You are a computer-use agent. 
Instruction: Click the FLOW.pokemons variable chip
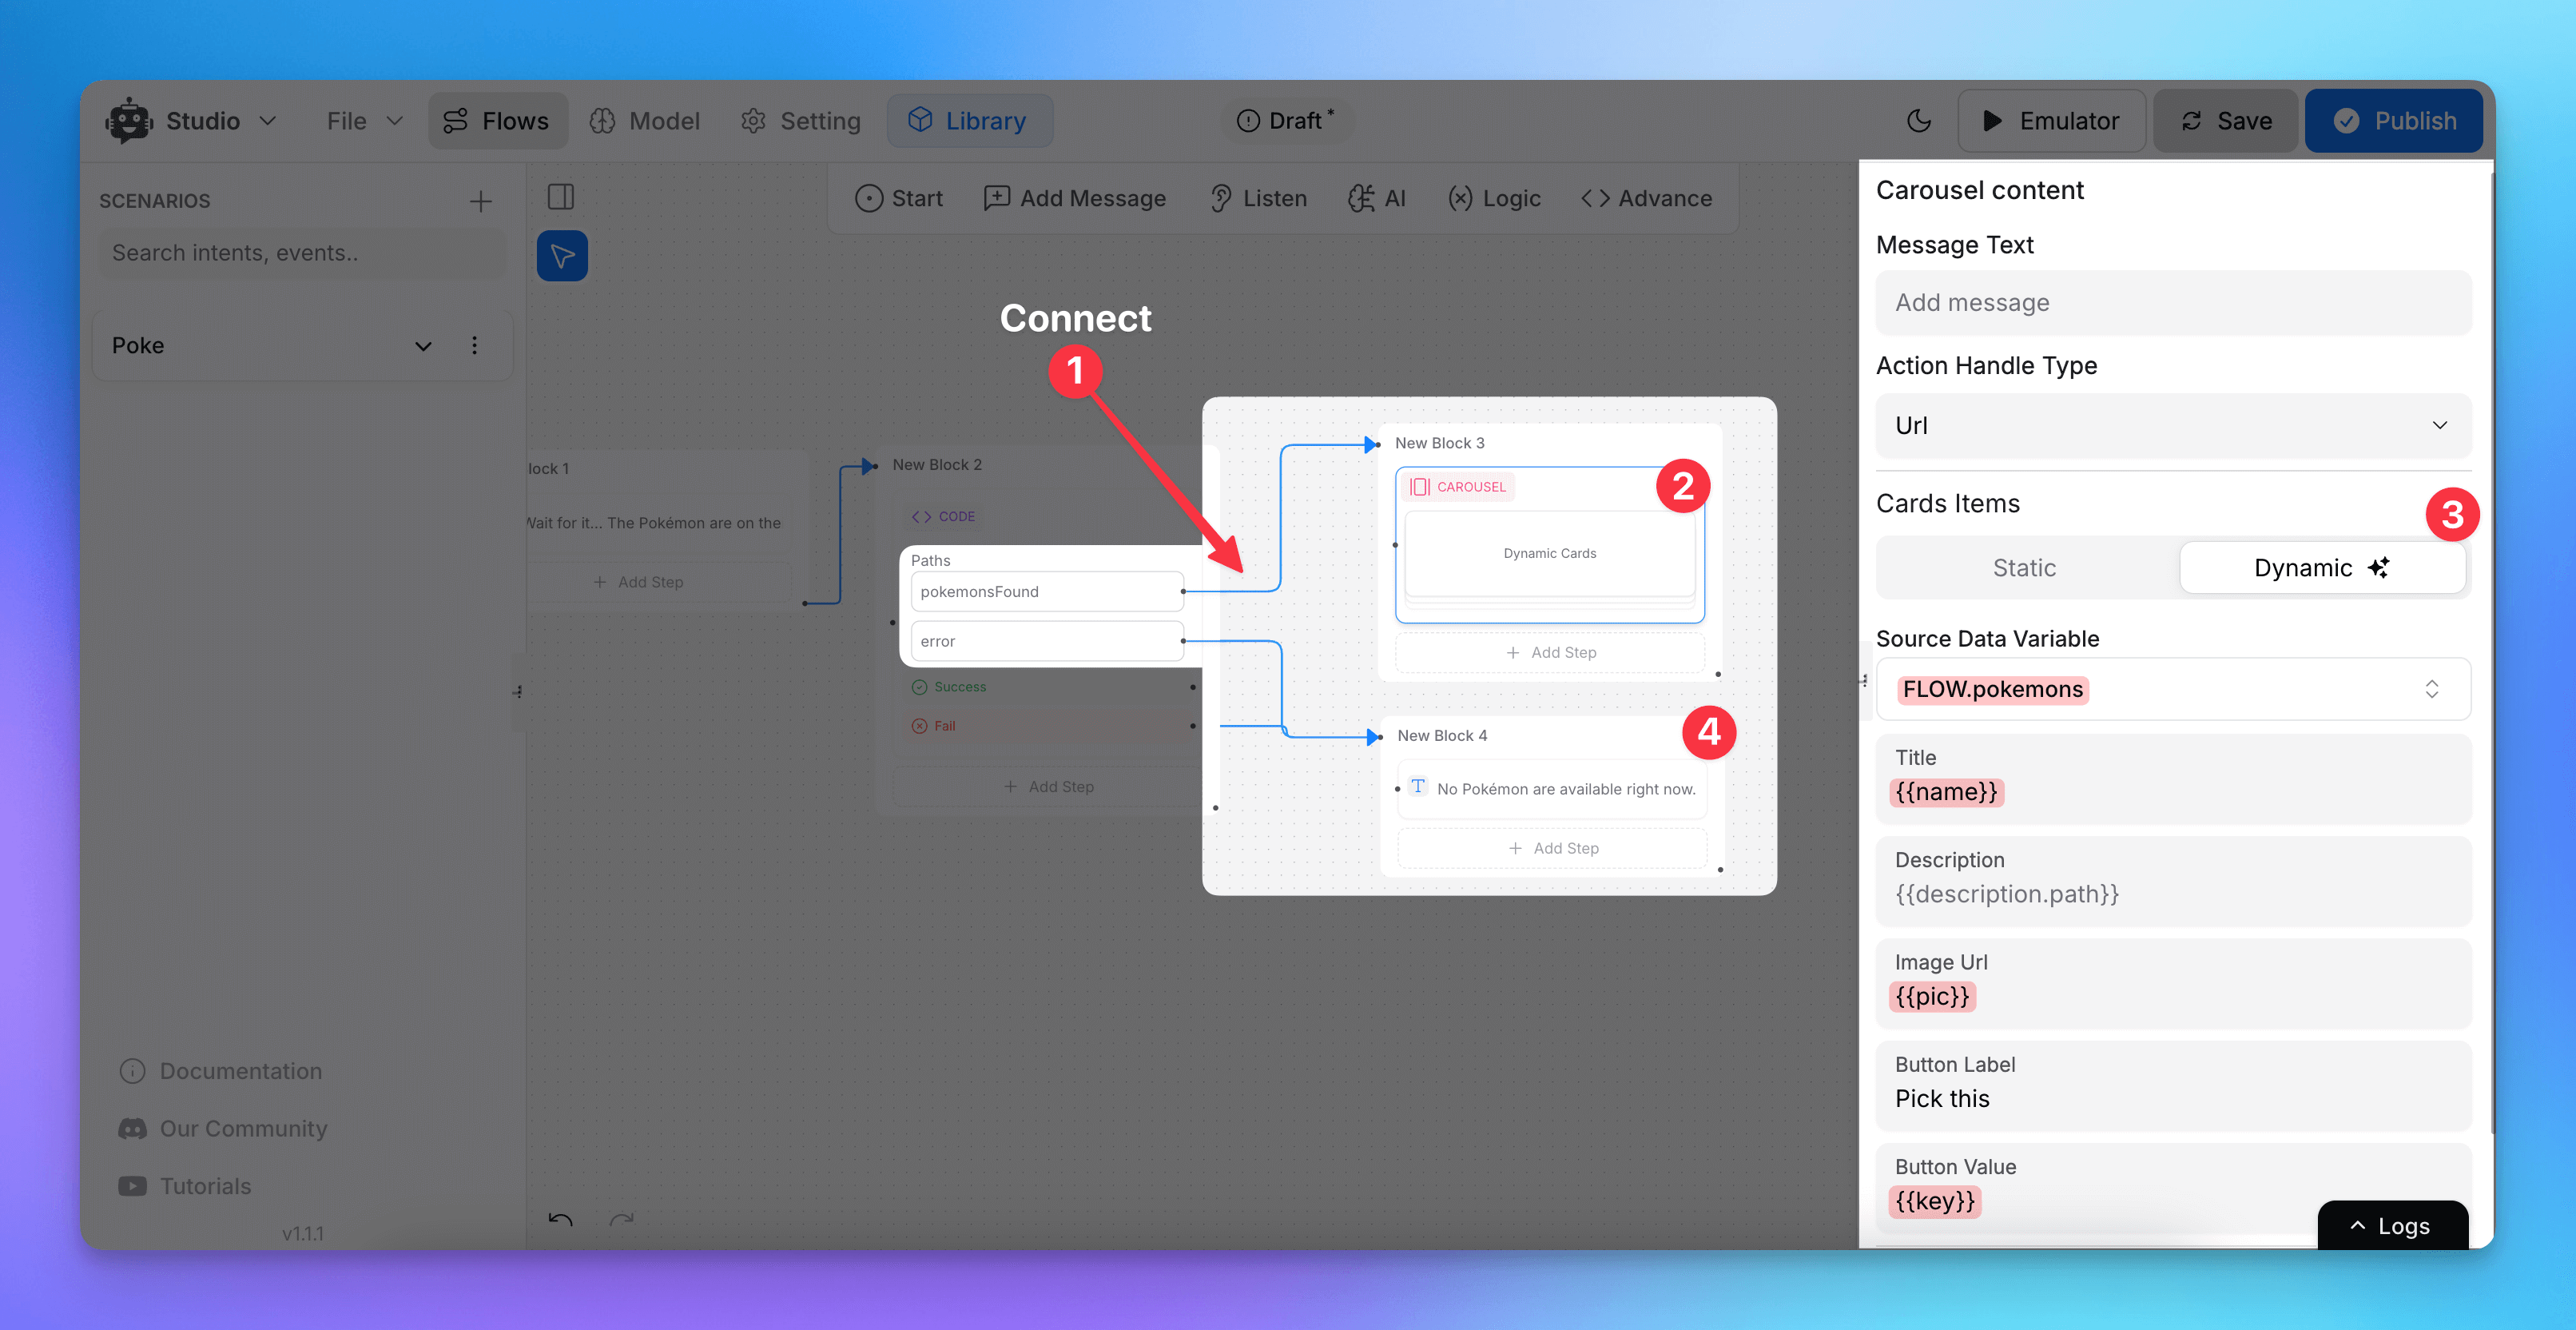[1993, 690]
